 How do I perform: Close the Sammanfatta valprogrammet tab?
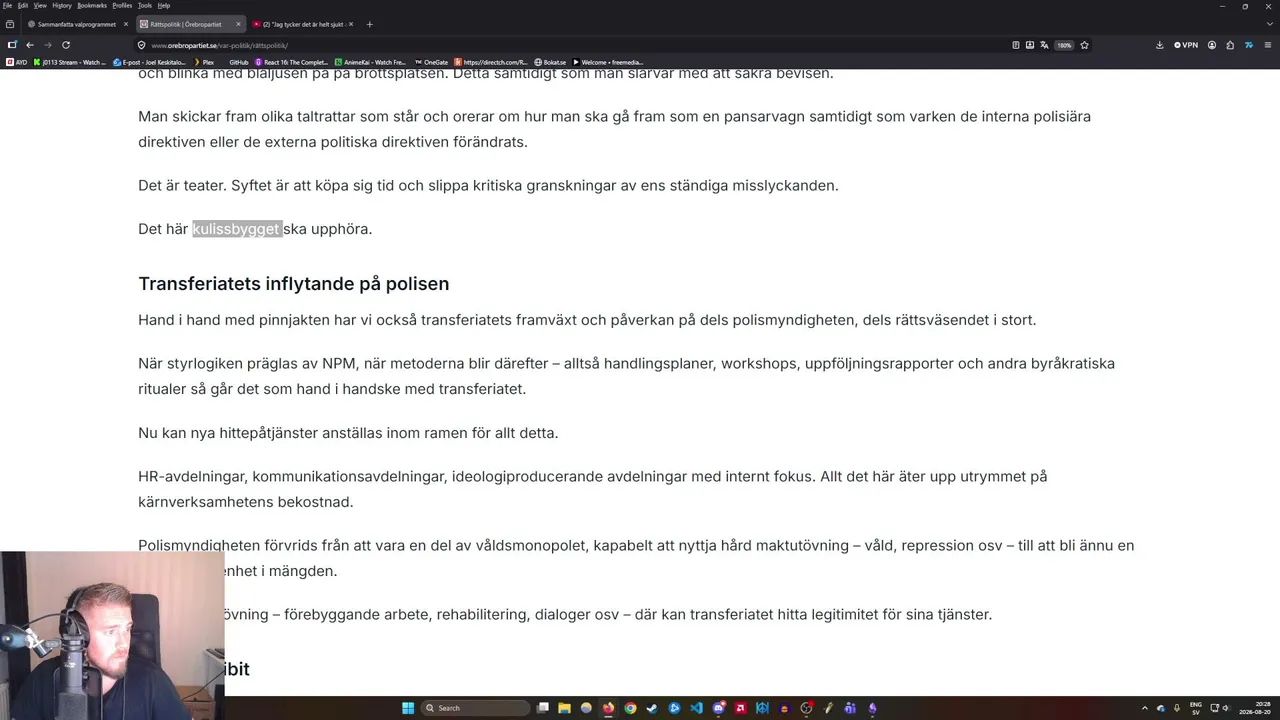(x=125, y=24)
